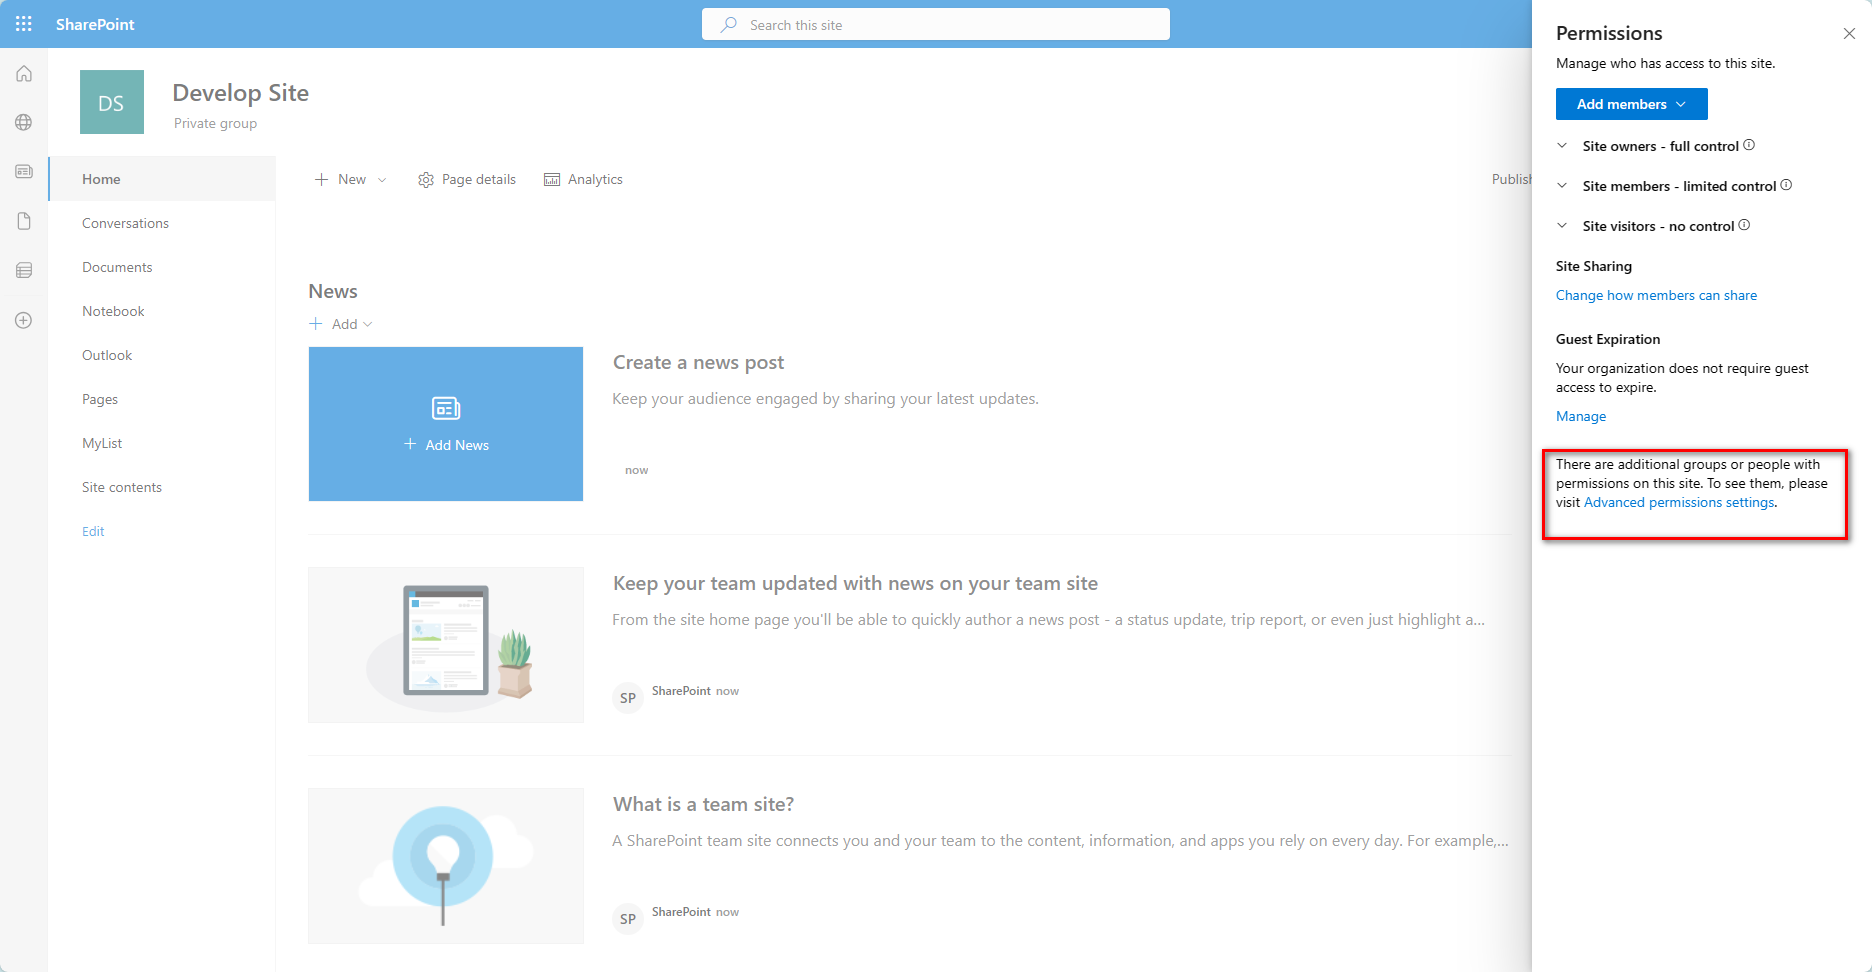Open Analytics for this page

tap(583, 179)
